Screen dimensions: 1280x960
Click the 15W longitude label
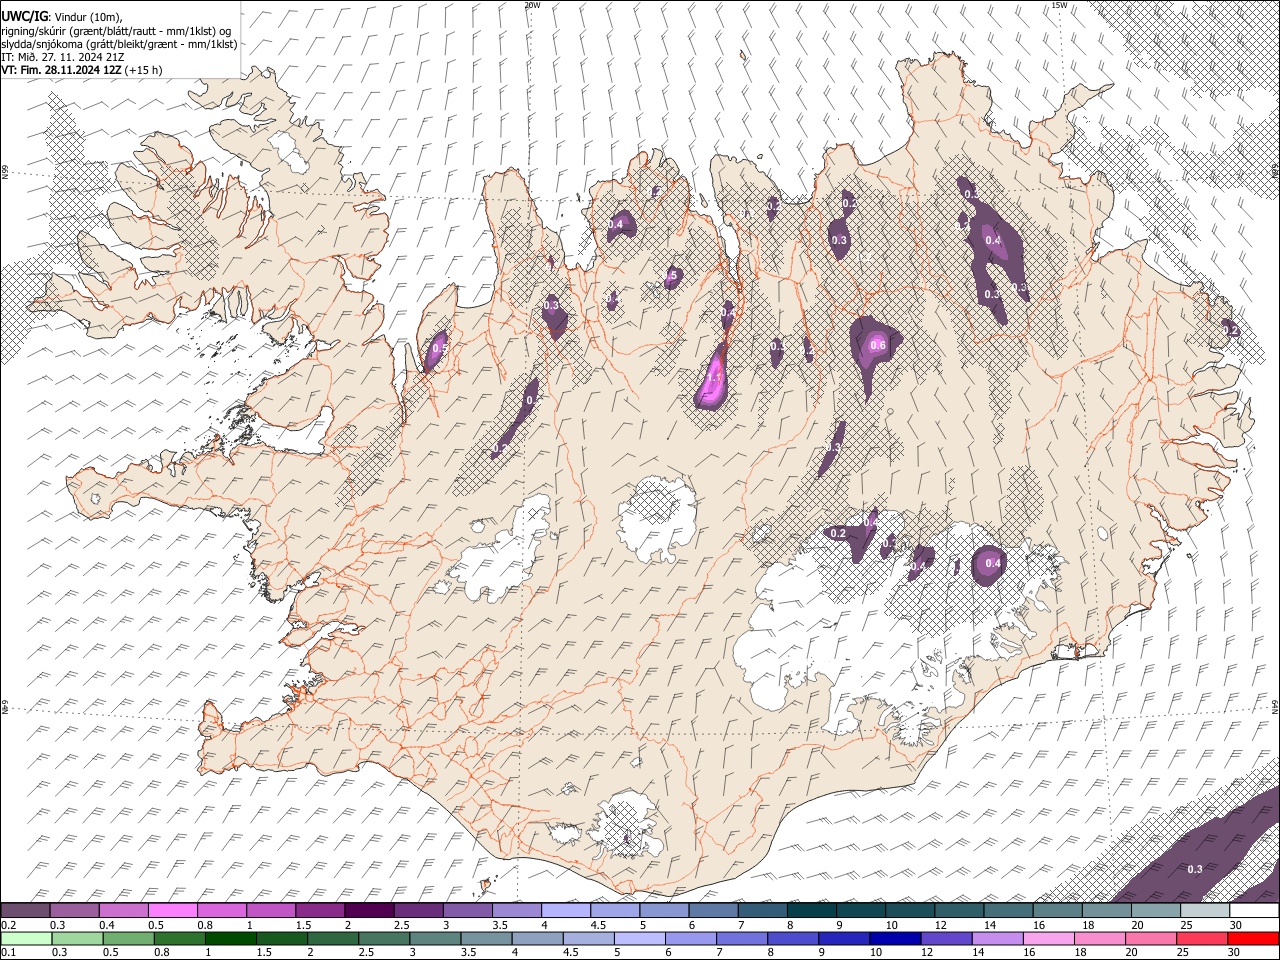[1059, 5]
